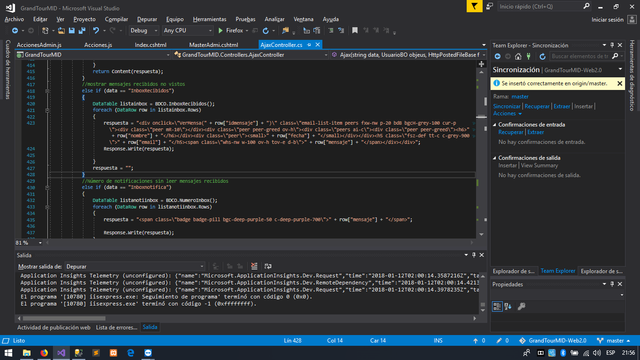Click the Windows Start button

(x=8, y=353)
